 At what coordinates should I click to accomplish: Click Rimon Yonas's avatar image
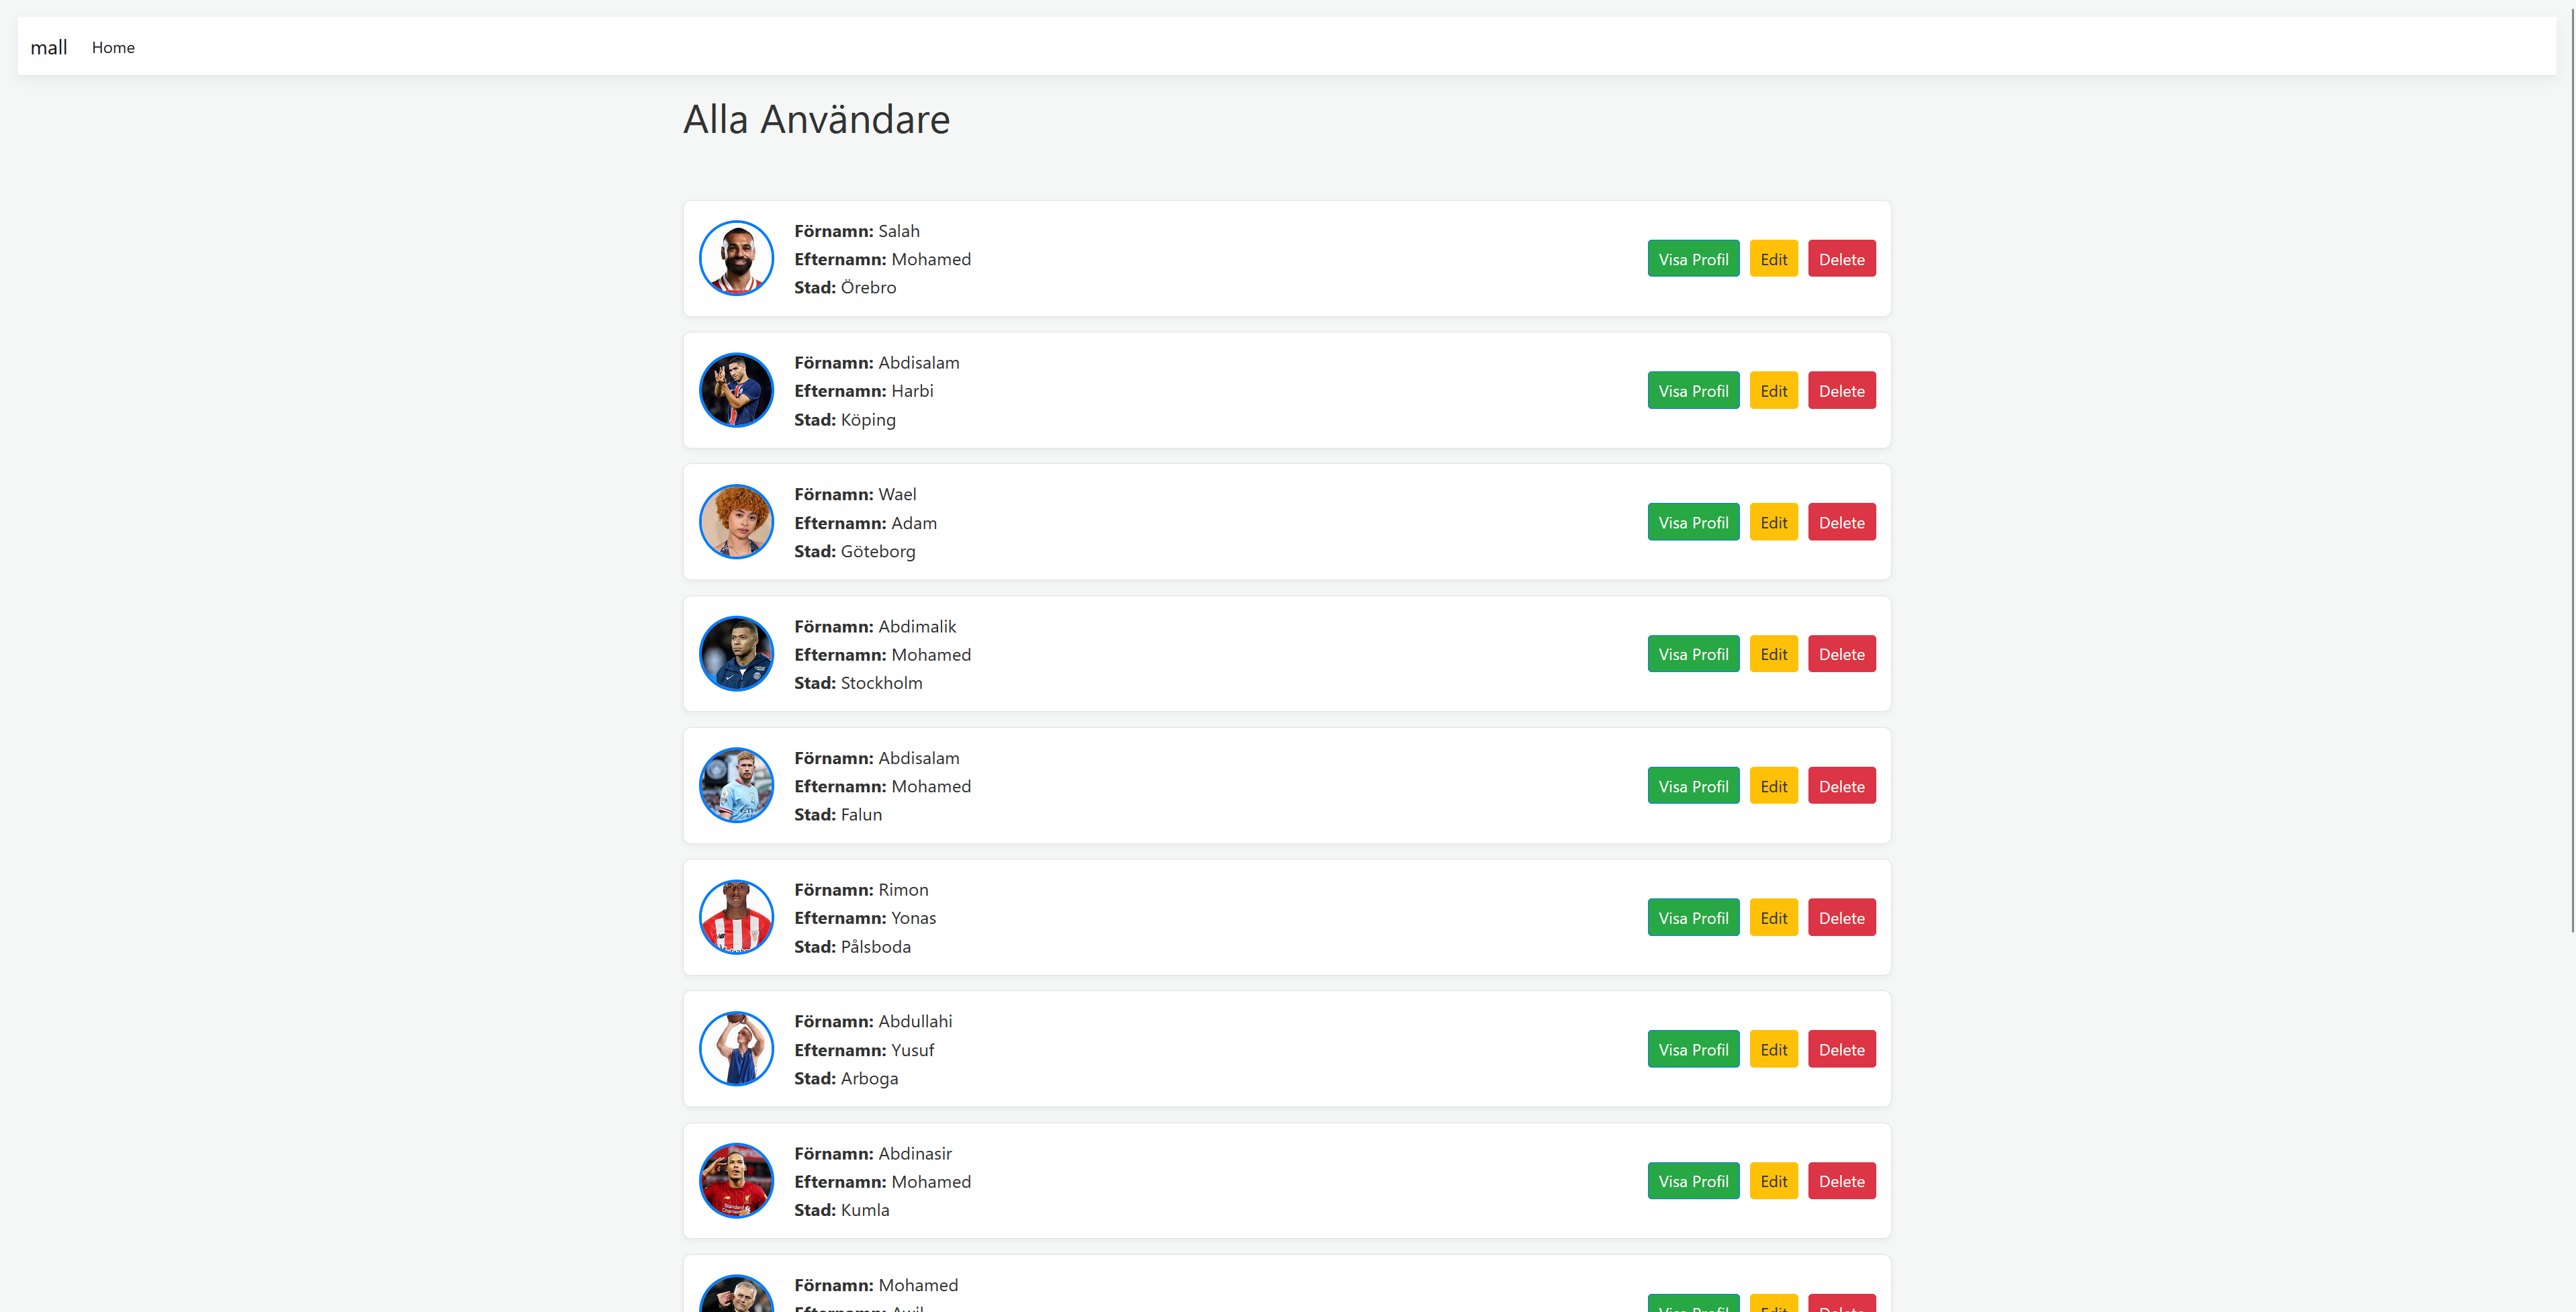point(736,917)
